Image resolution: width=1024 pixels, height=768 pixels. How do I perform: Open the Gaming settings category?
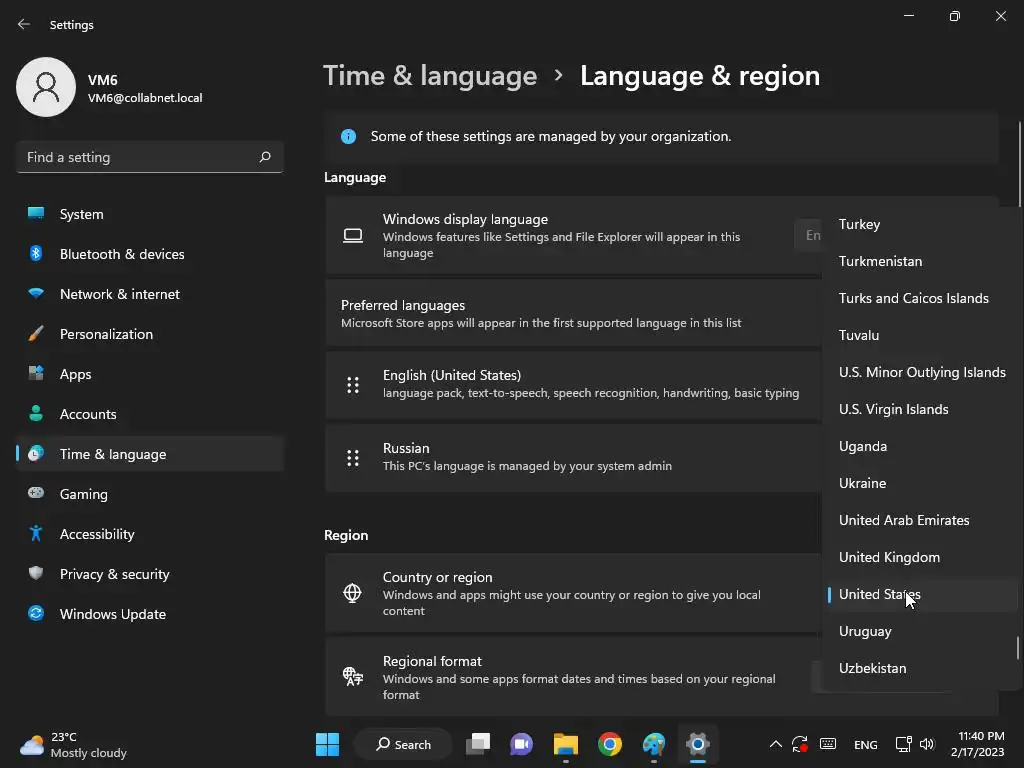pyautogui.click(x=150, y=494)
